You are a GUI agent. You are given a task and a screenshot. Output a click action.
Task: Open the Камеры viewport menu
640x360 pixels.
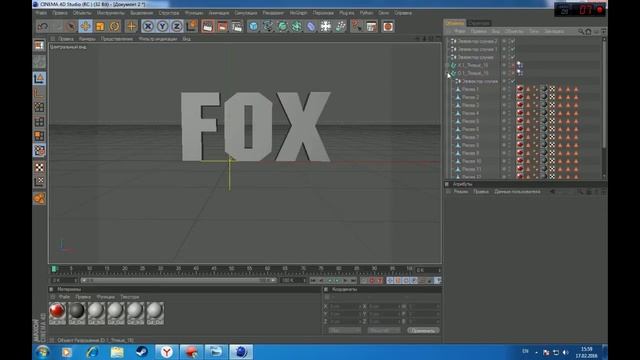point(87,39)
